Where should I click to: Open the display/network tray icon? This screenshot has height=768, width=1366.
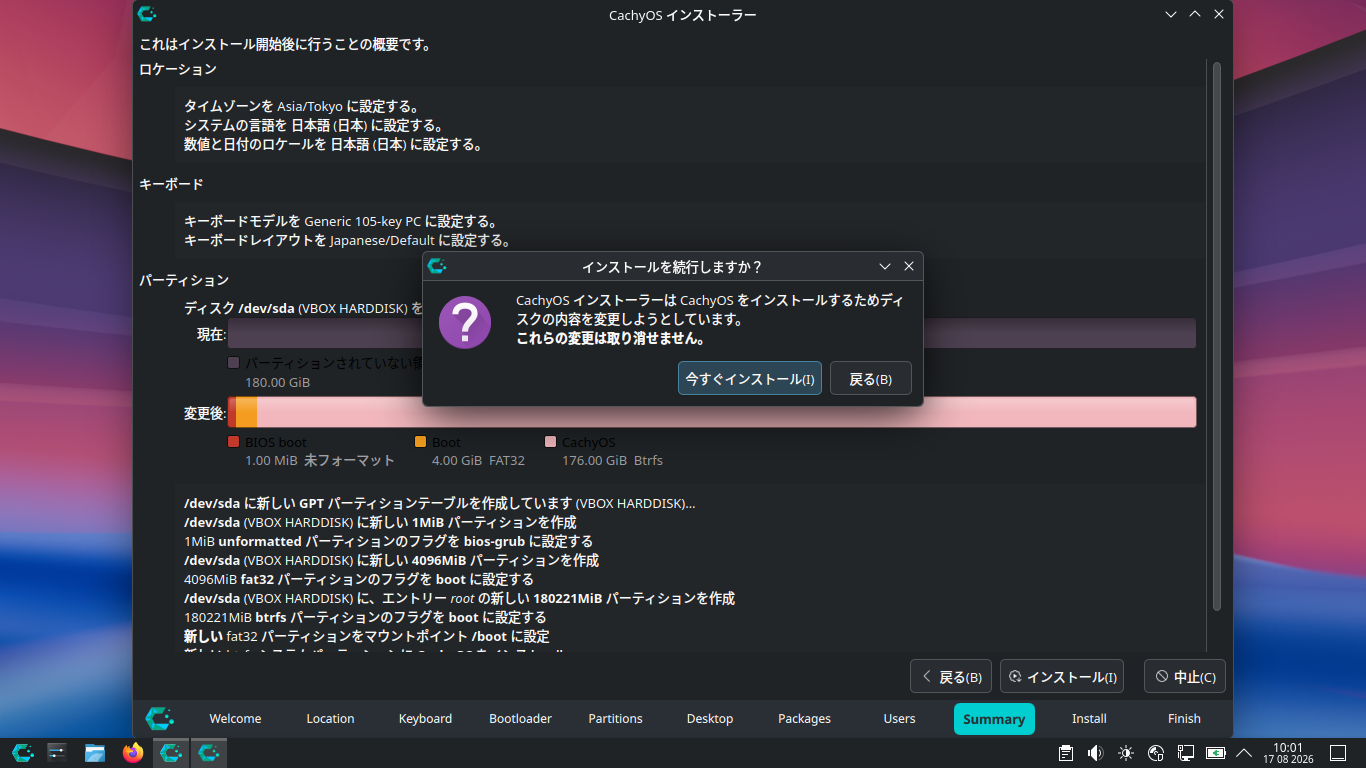click(x=1186, y=753)
